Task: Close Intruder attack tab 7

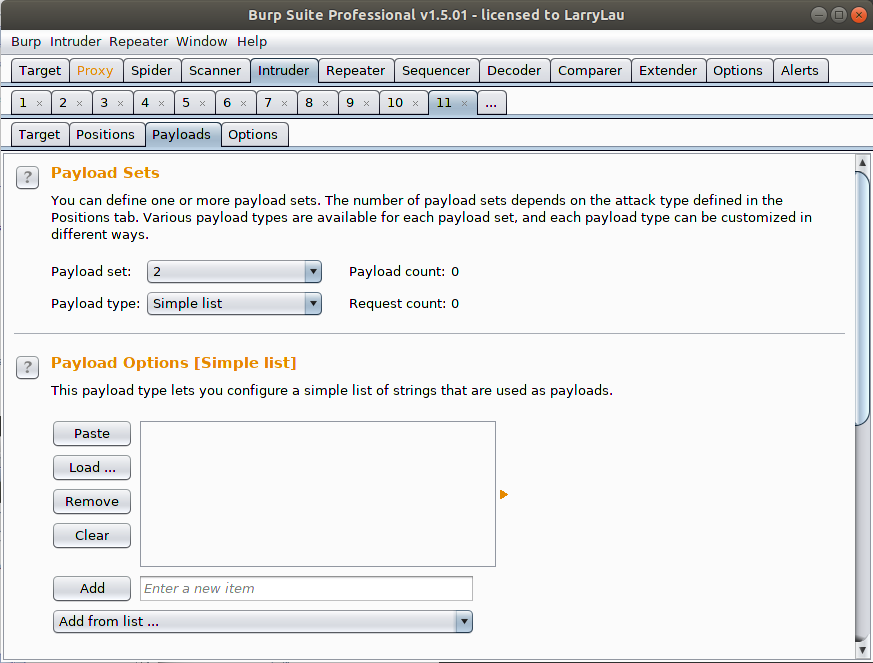Action: 285,104
